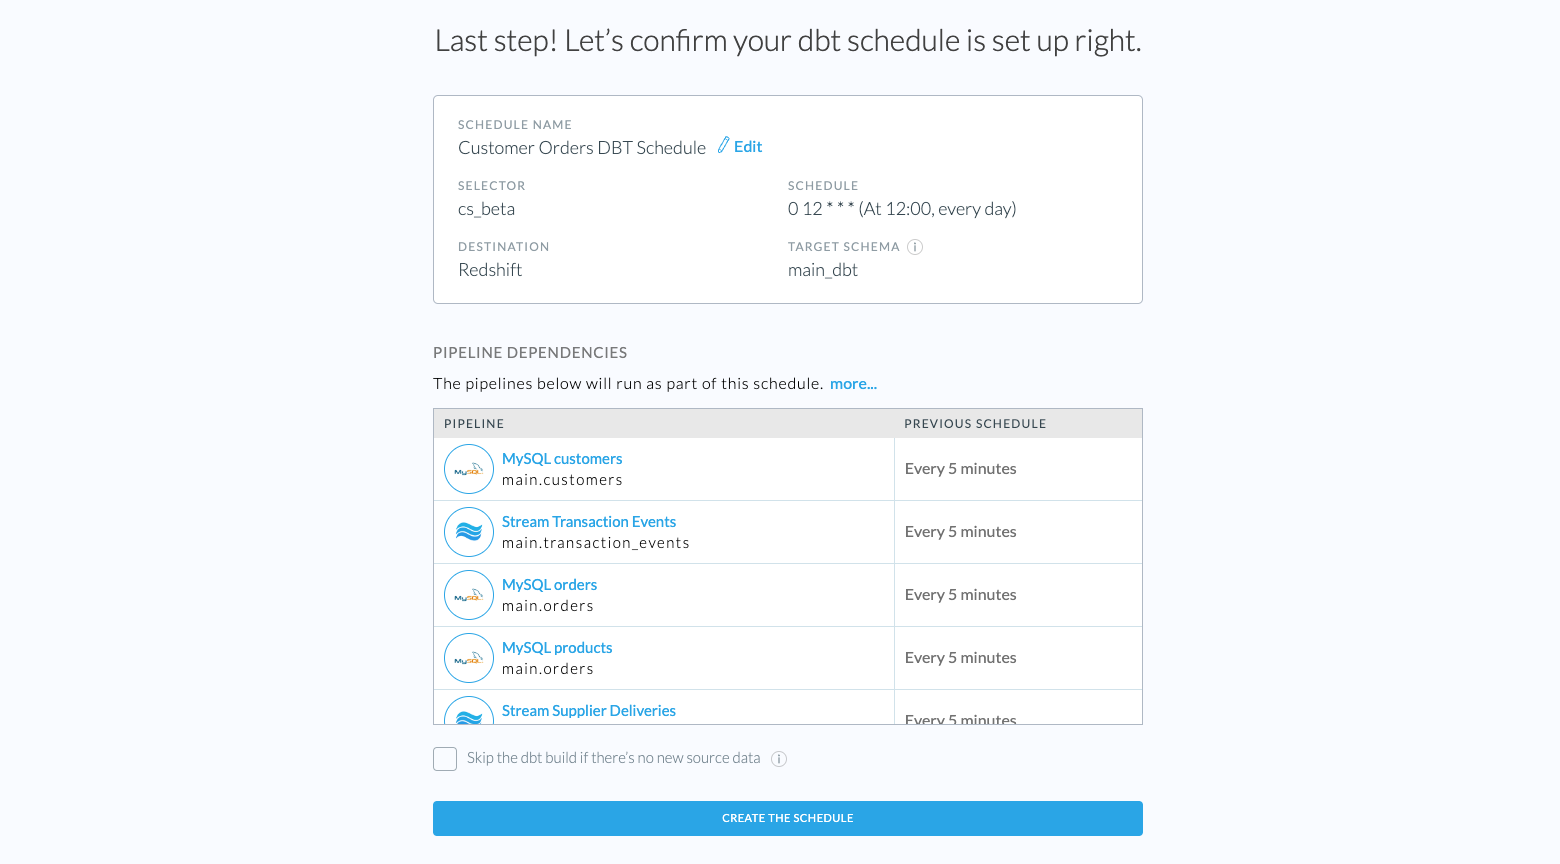The height and width of the screenshot is (864, 1560).
Task: Open the MySQL products pipeline link
Action: coord(557,648)
